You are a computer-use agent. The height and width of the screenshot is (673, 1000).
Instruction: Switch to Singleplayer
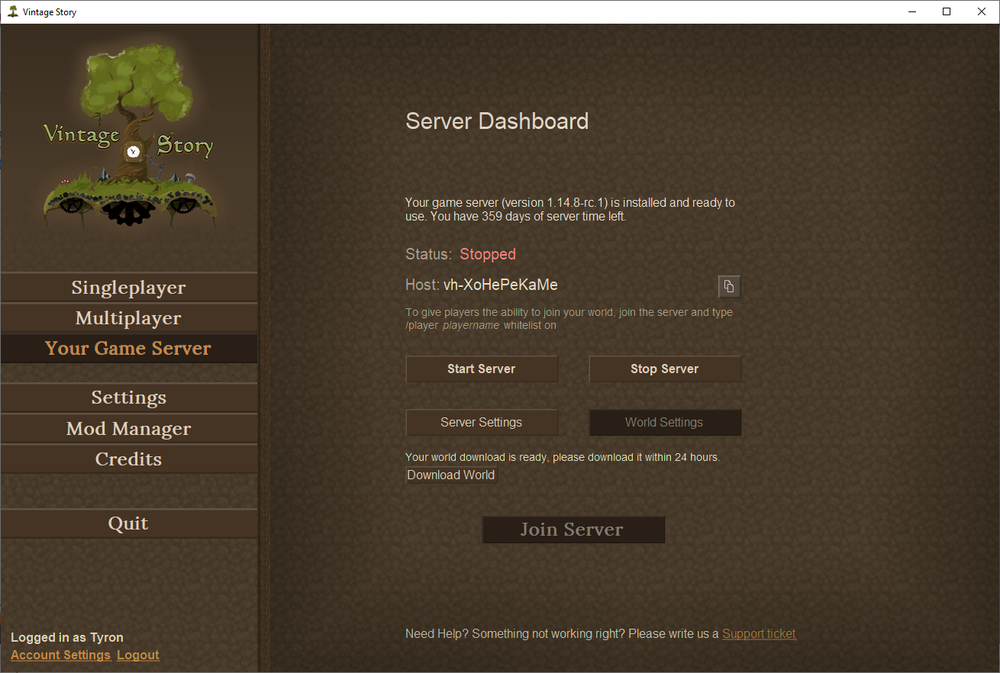pyautogui.click(x=128, y=287)
